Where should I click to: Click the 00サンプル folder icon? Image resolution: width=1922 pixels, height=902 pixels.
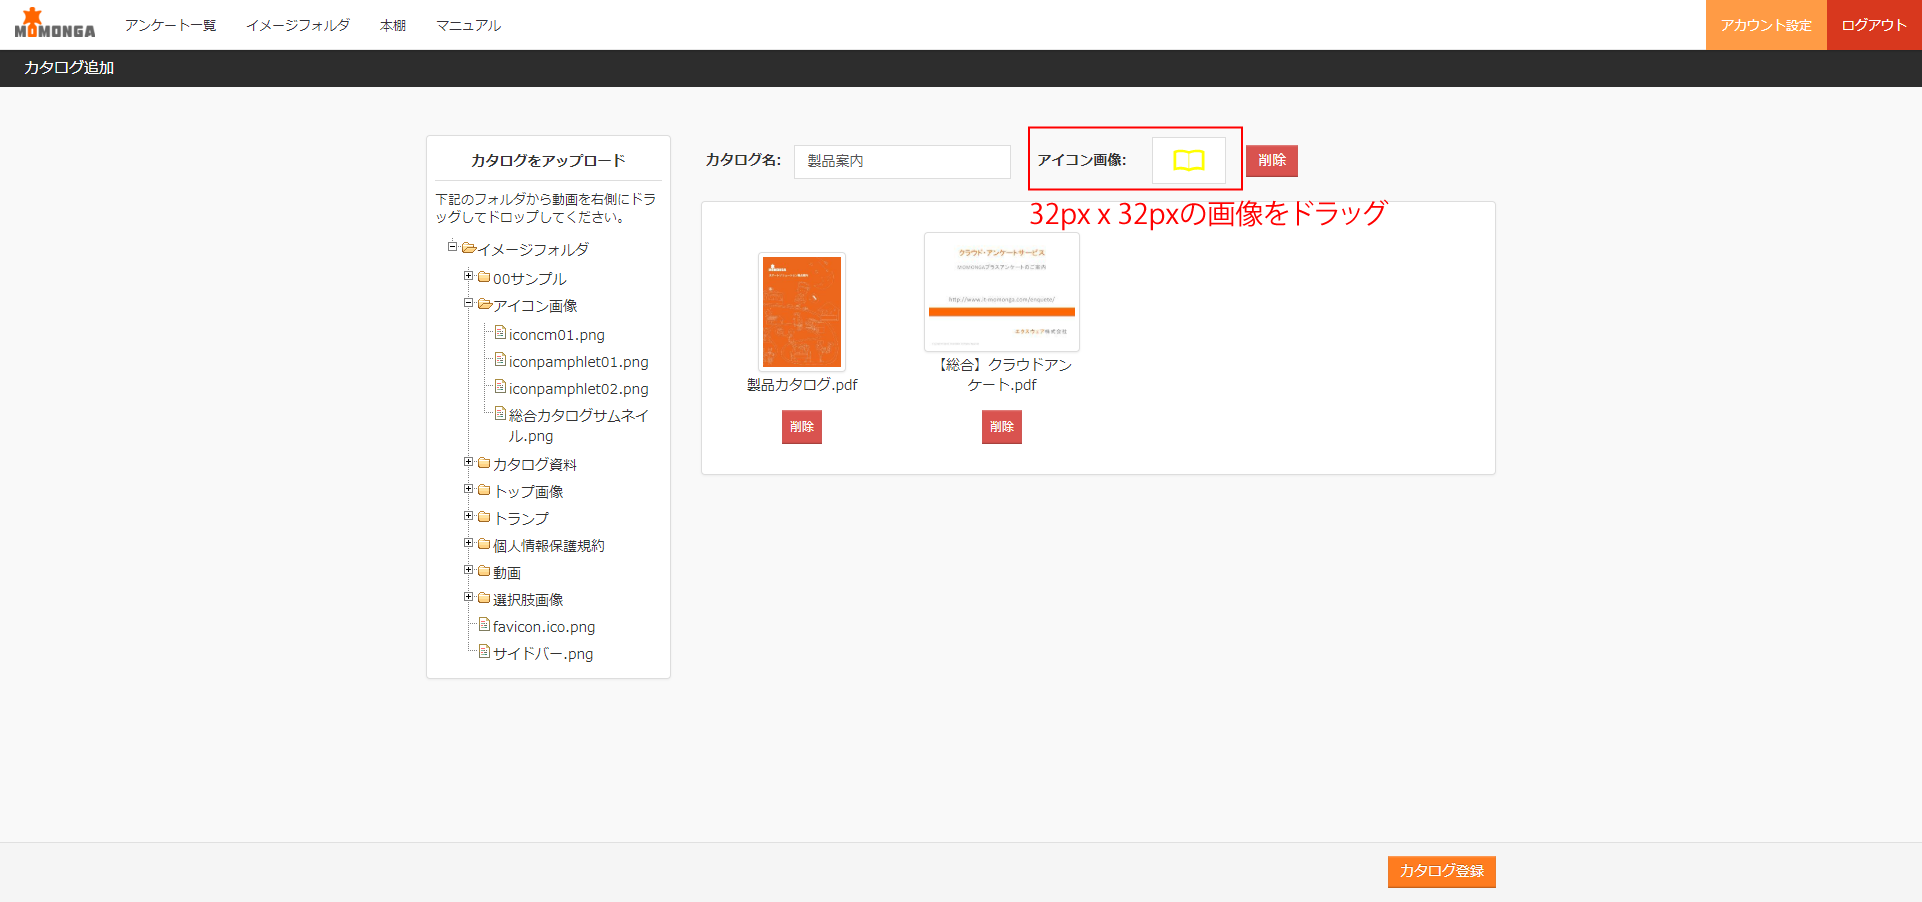[x=484, y=277]
